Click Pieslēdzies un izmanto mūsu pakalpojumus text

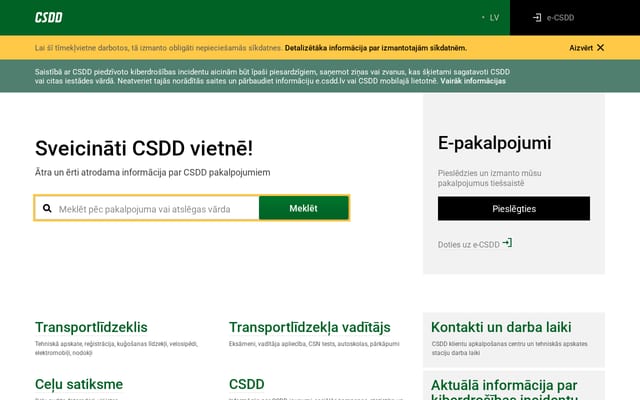click(x=489, y=178)
